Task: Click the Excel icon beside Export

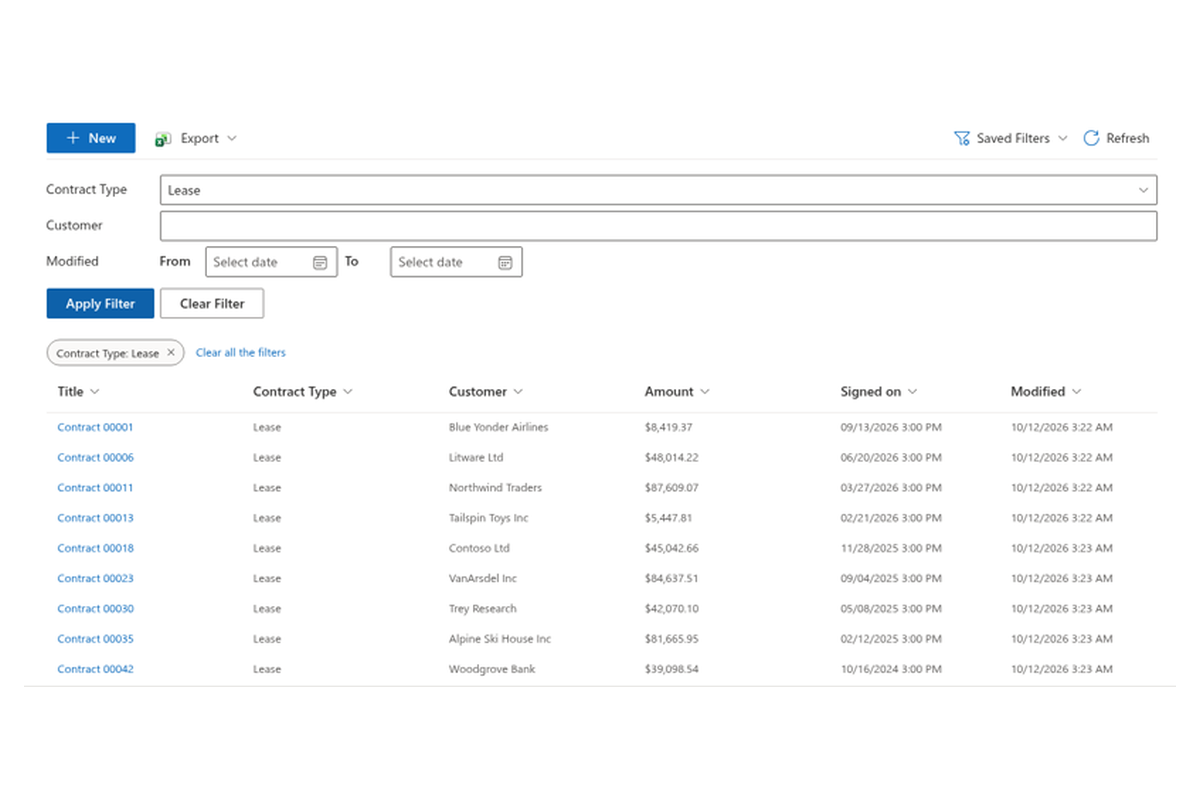Action: point(163,139)
